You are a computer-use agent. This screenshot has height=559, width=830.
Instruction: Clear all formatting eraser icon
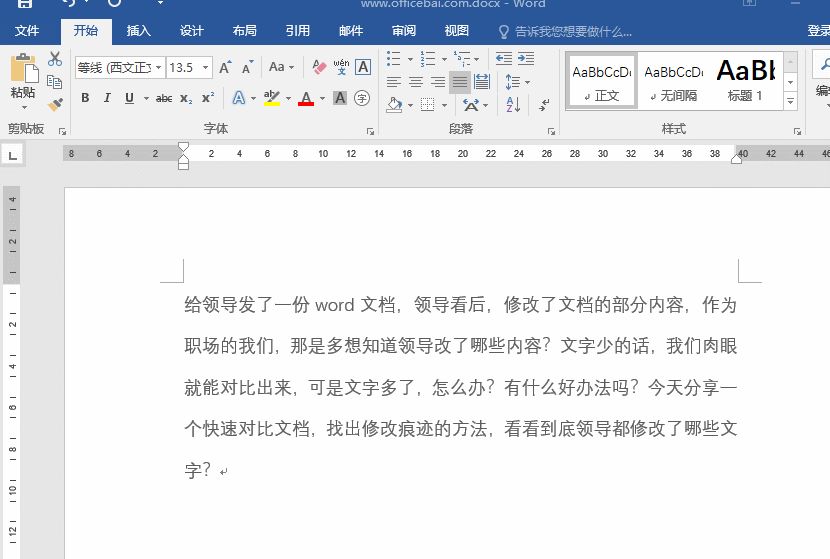coord(319,67)
